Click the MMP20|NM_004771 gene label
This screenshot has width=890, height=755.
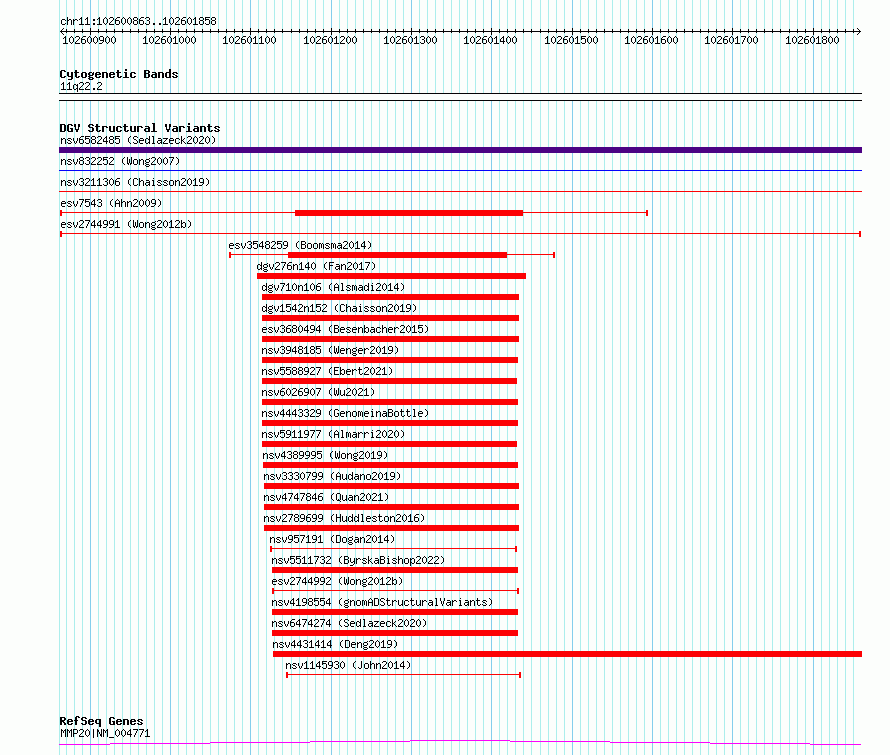point(105,733)
